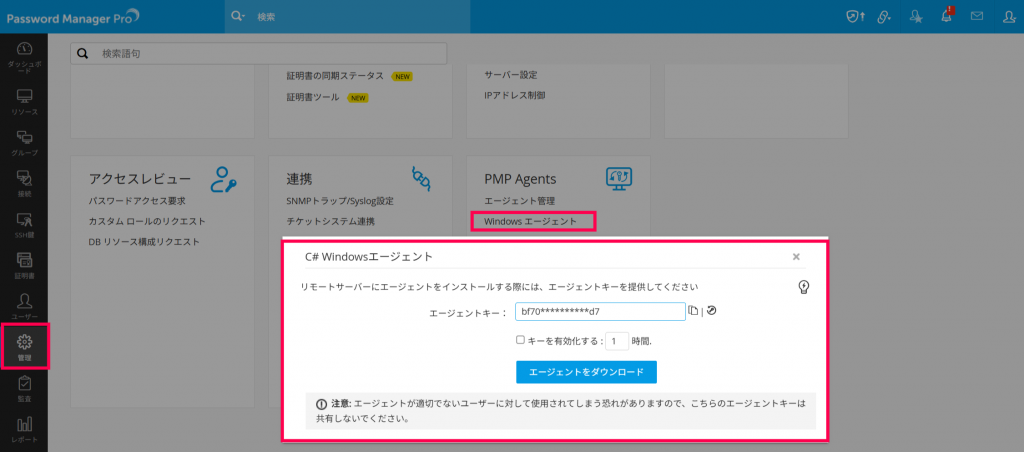Open the サーバー設定 link

click(511, 74)
